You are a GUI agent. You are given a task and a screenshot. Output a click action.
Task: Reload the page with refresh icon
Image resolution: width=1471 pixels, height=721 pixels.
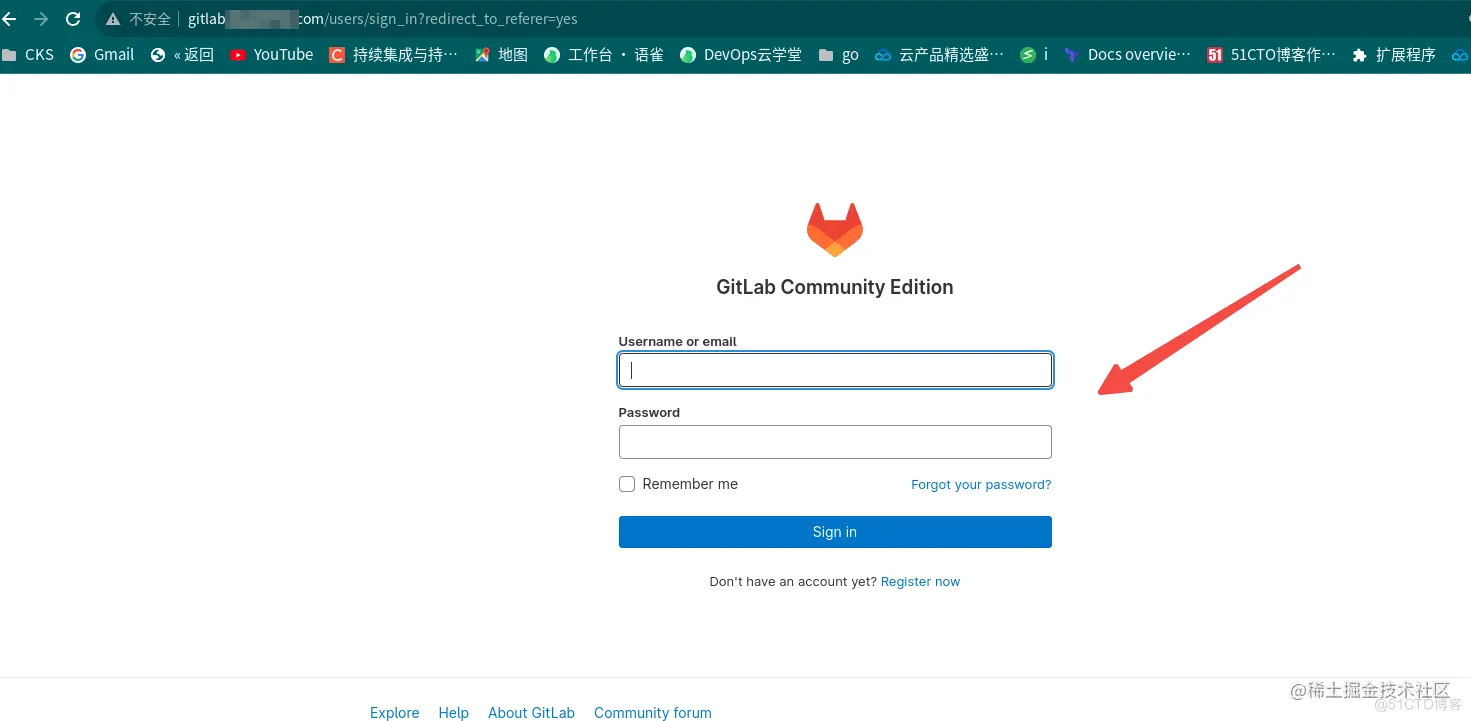[x=73, y=19]
